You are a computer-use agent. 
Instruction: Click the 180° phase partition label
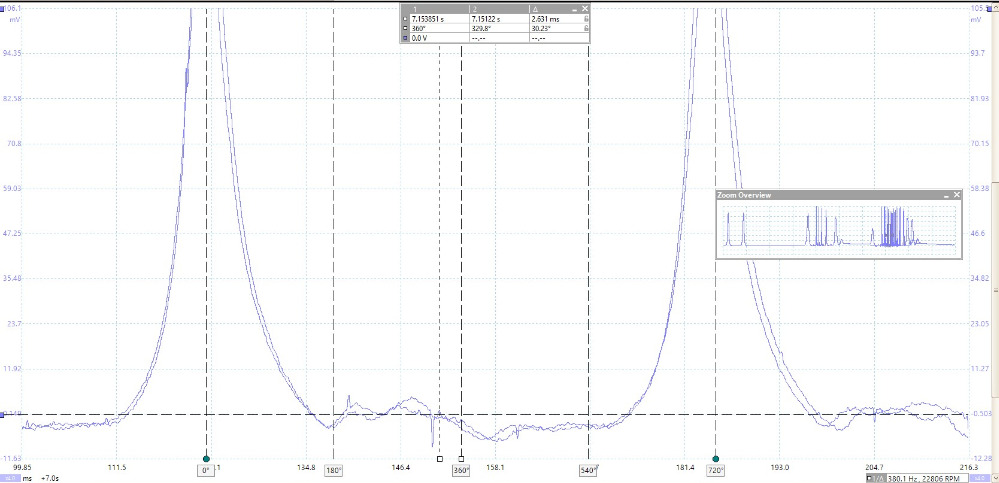click(333, 470)
